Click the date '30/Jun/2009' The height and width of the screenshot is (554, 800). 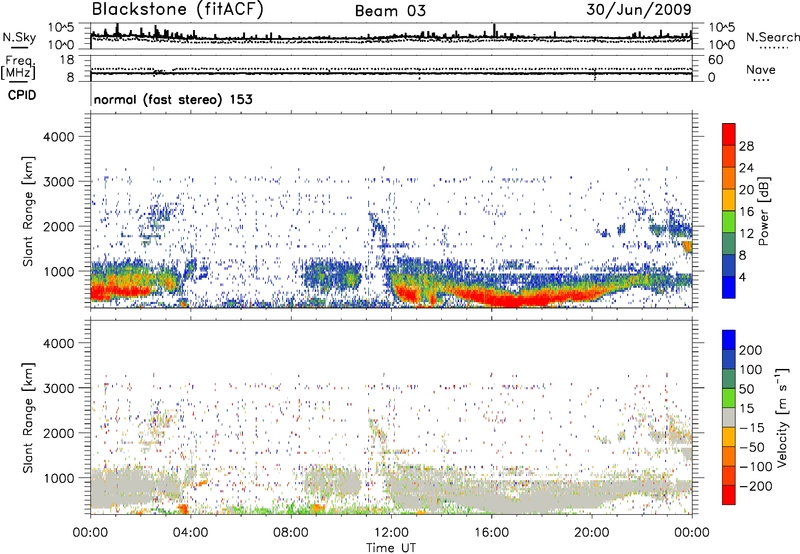tap(639, 9)
